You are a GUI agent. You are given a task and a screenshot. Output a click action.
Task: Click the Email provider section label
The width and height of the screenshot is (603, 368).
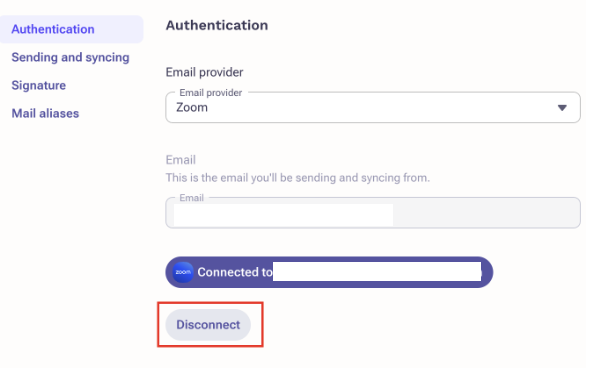pos(204,72)
